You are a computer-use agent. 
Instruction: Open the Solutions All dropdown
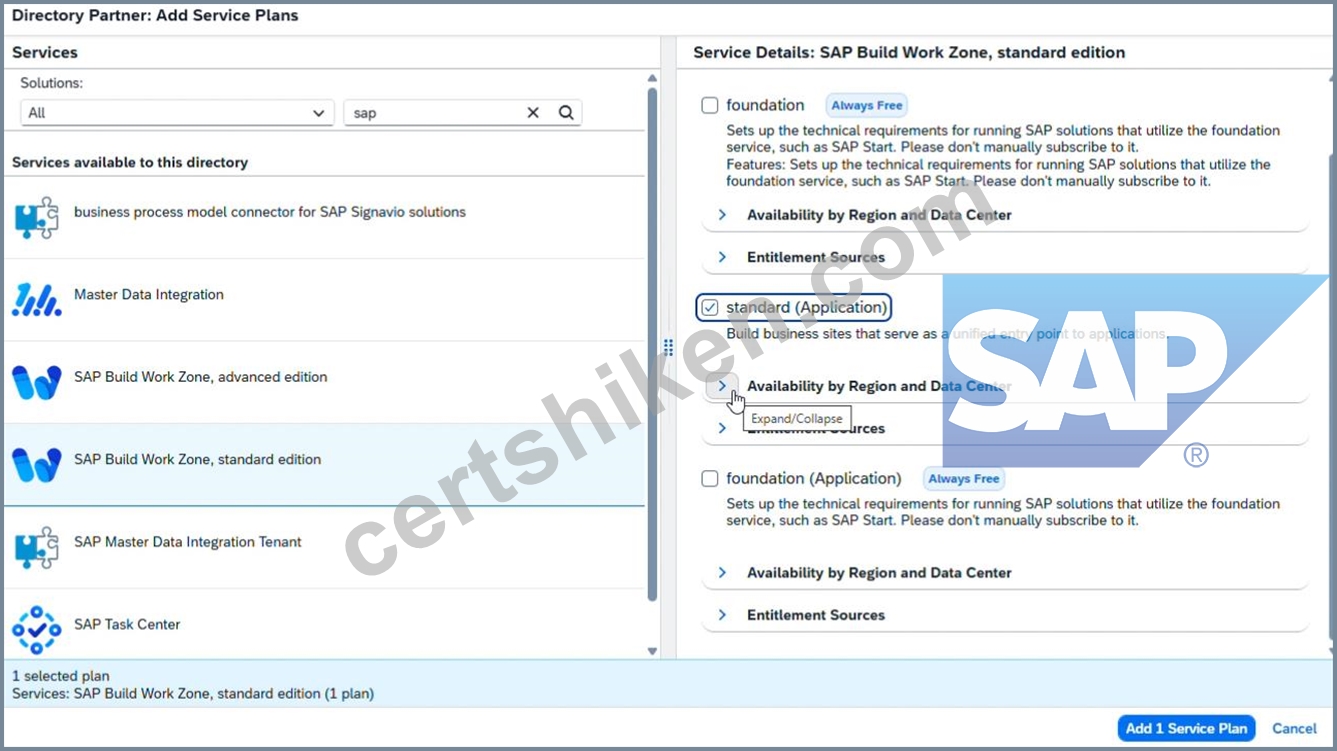coord(178,113)
